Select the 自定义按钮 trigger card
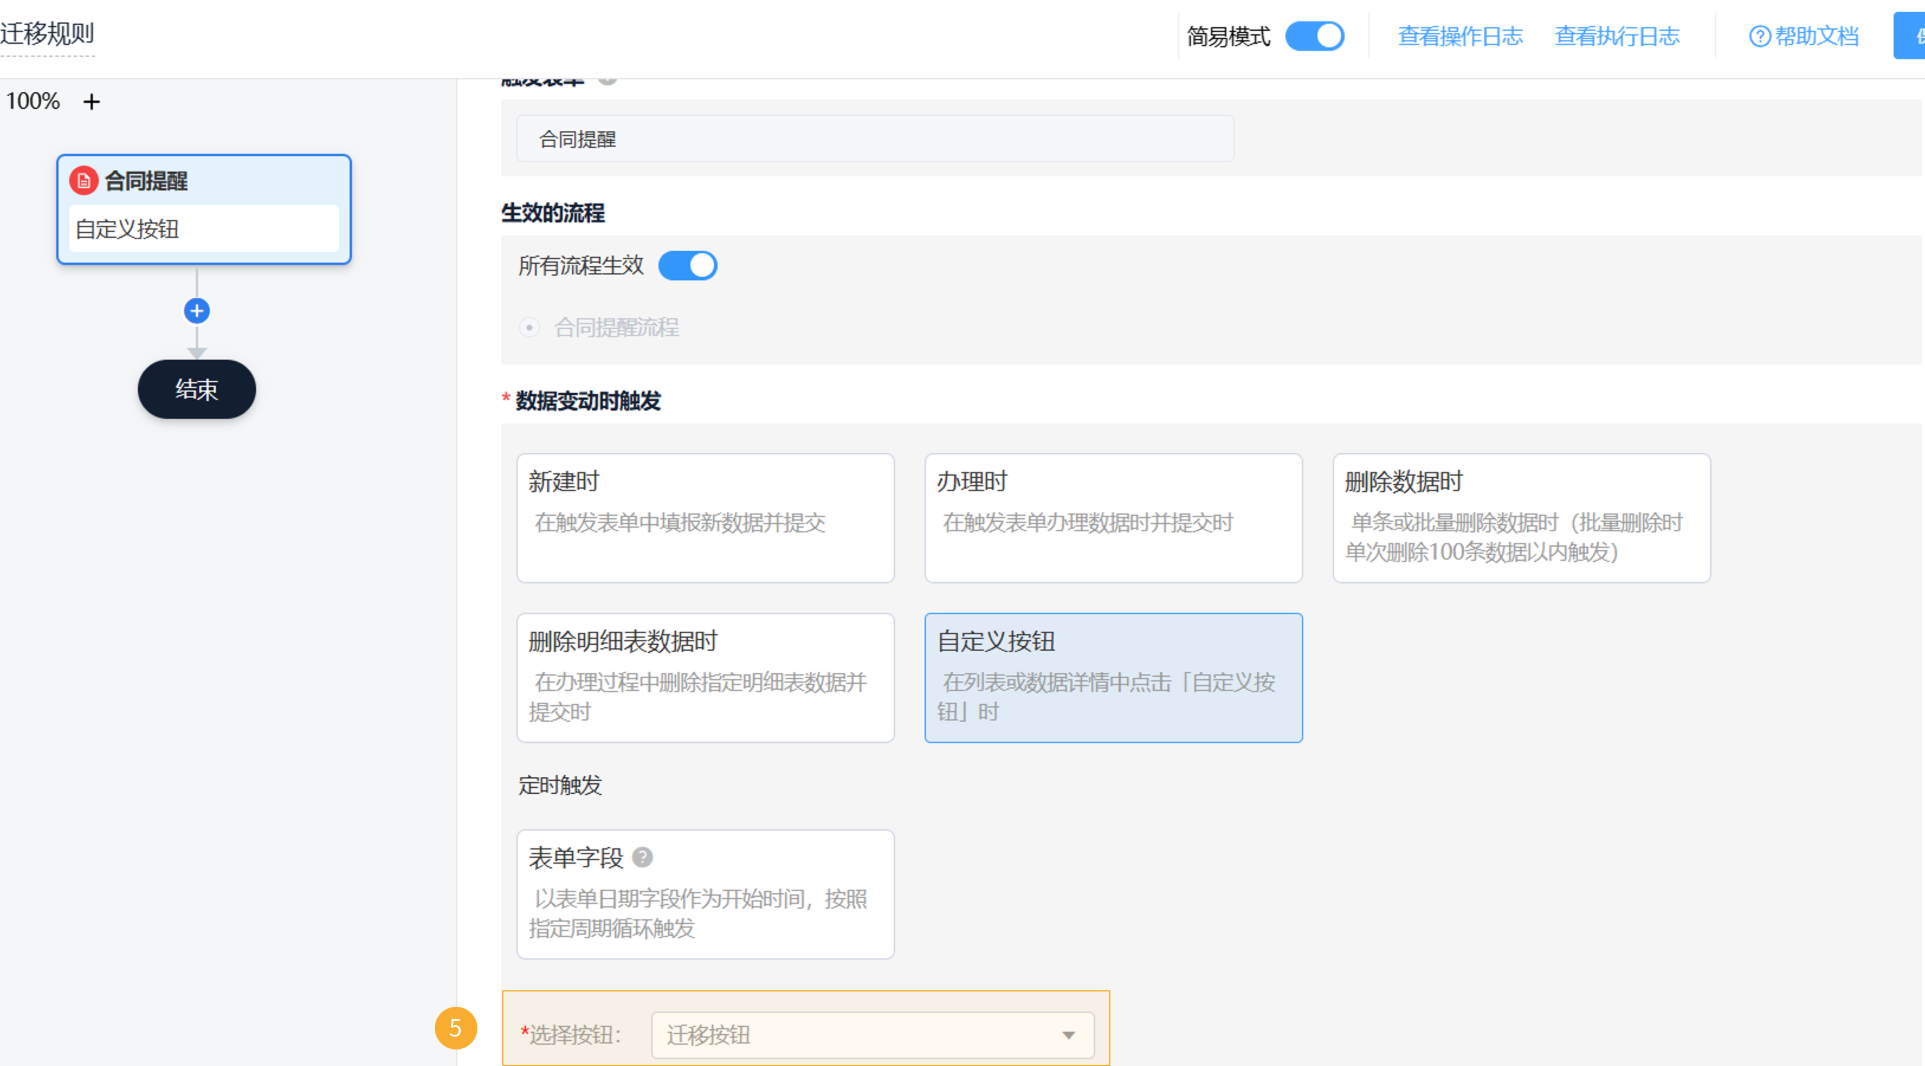The width and height of the screenshot is (1925, 1066). (x=1113, y=677)
